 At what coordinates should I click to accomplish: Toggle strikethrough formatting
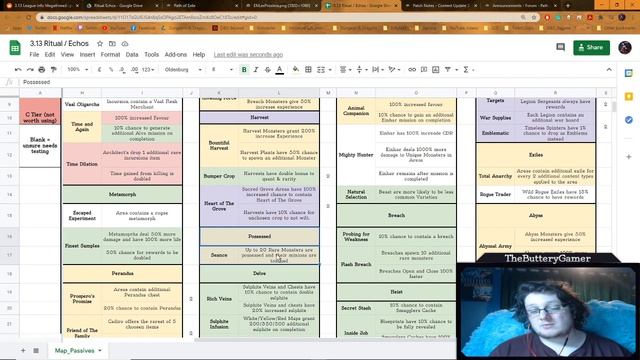(267, 70)
